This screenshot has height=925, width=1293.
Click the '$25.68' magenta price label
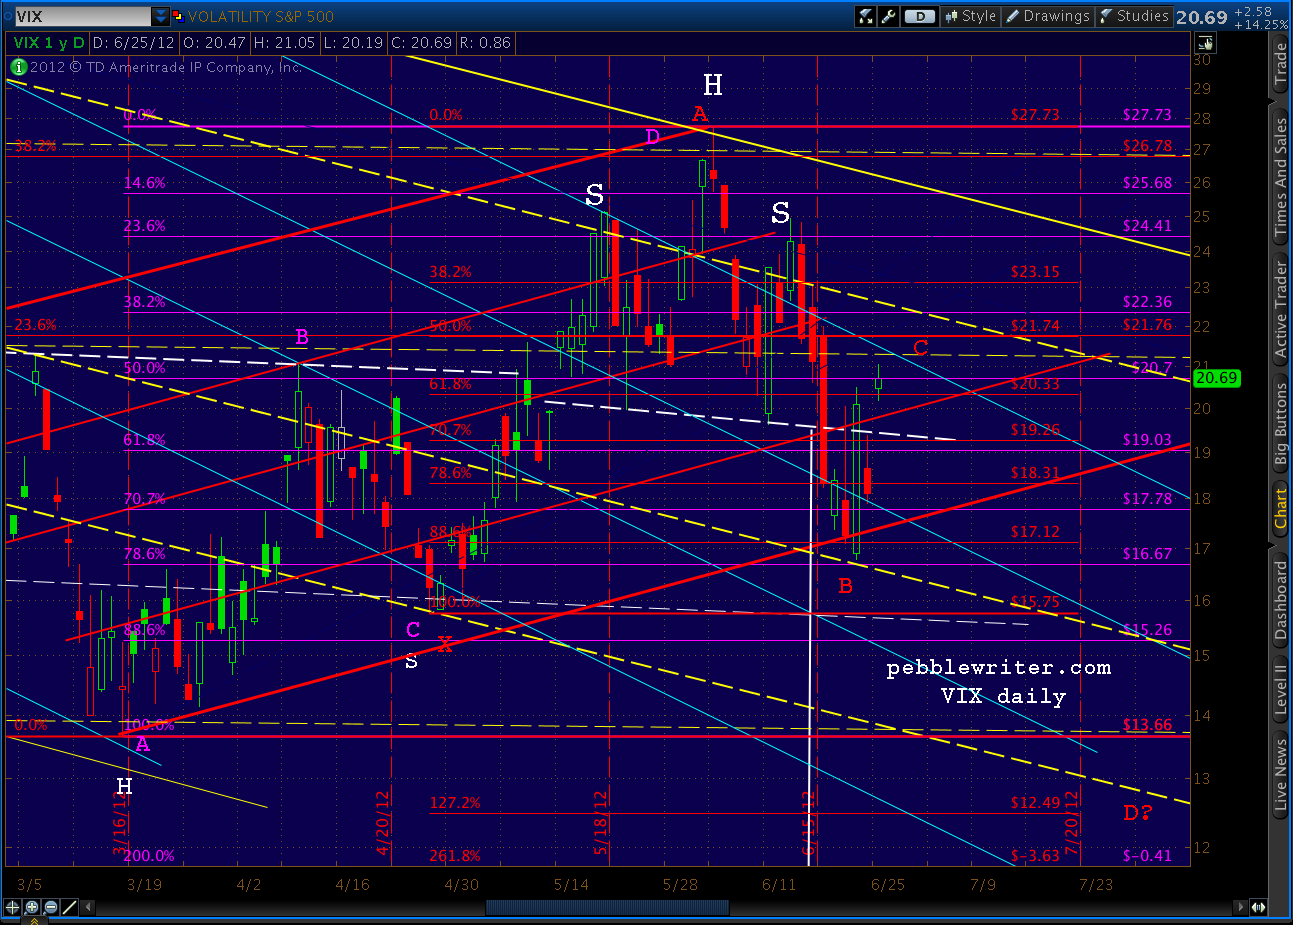pyautogui.click(x=1147, y=183)
